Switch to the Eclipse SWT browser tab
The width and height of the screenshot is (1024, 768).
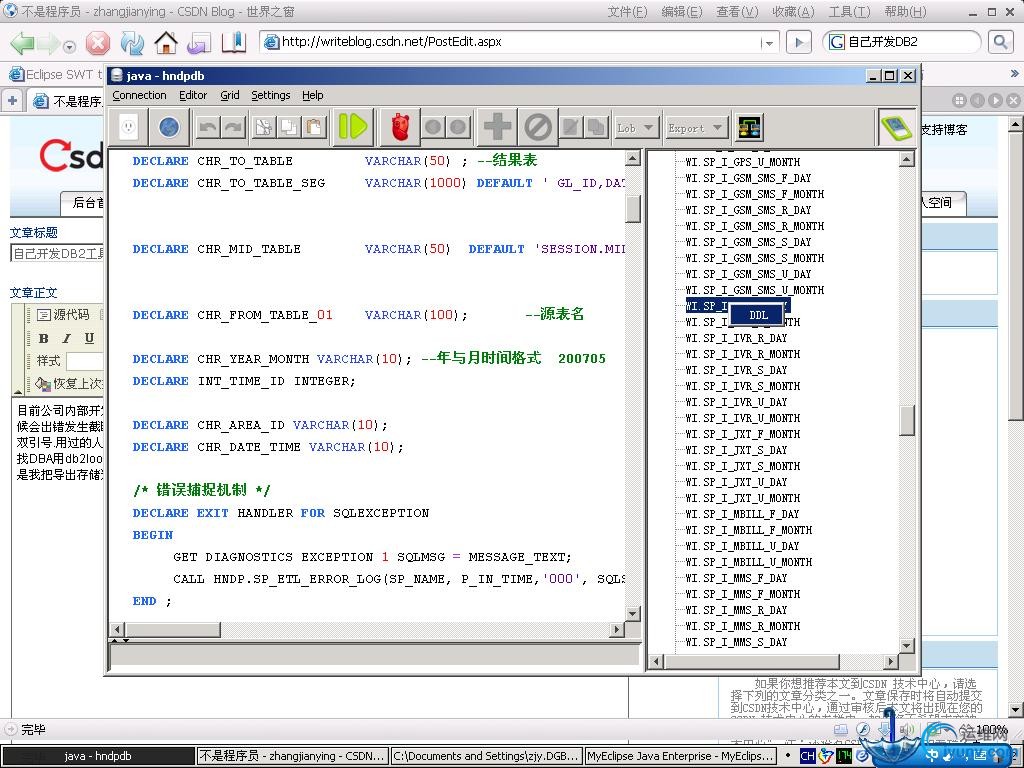pyautogui.click(x=56, y=74)
